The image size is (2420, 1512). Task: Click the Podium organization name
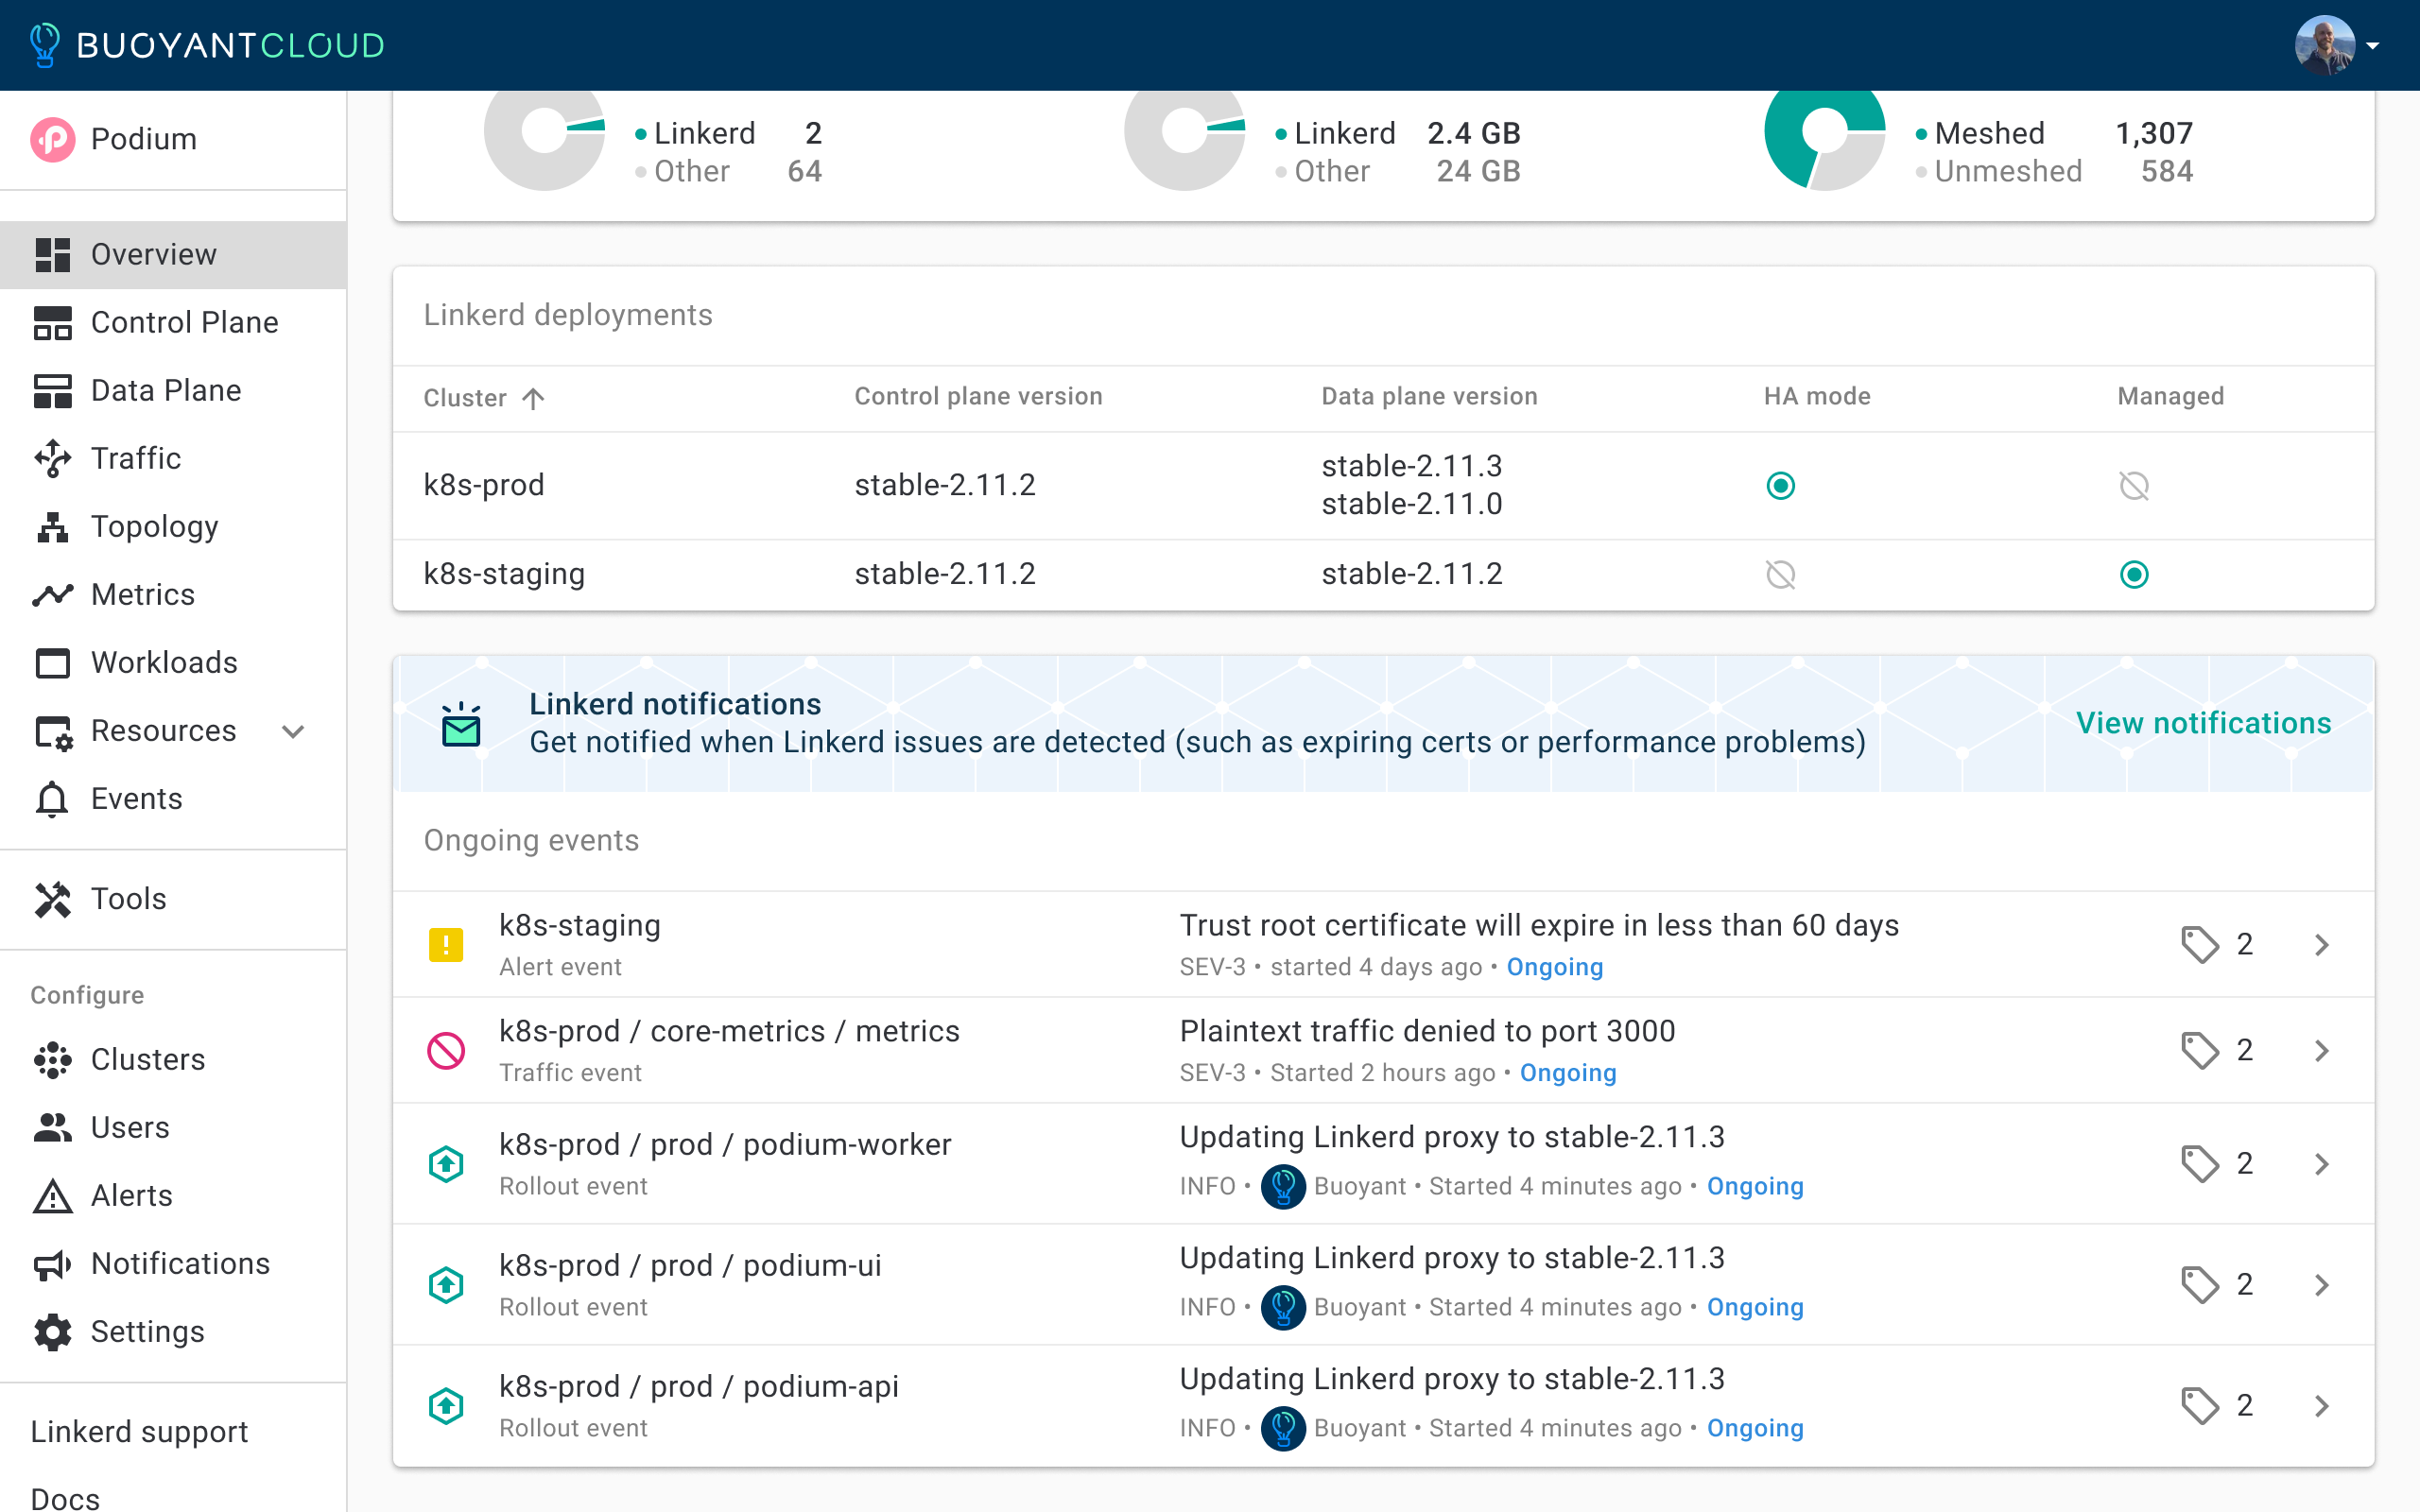click(x=144, y=139)
